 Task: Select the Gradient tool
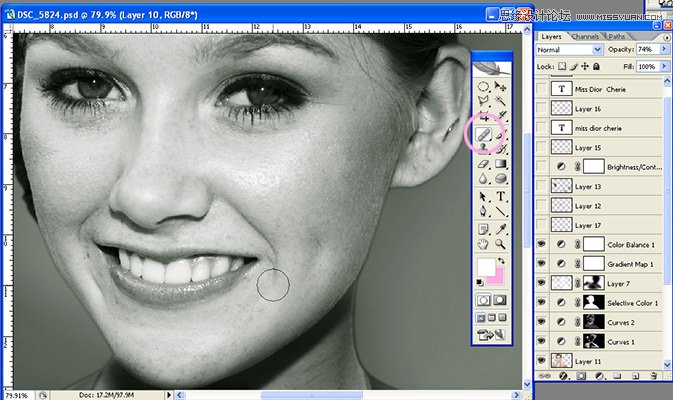click(500, 164)
